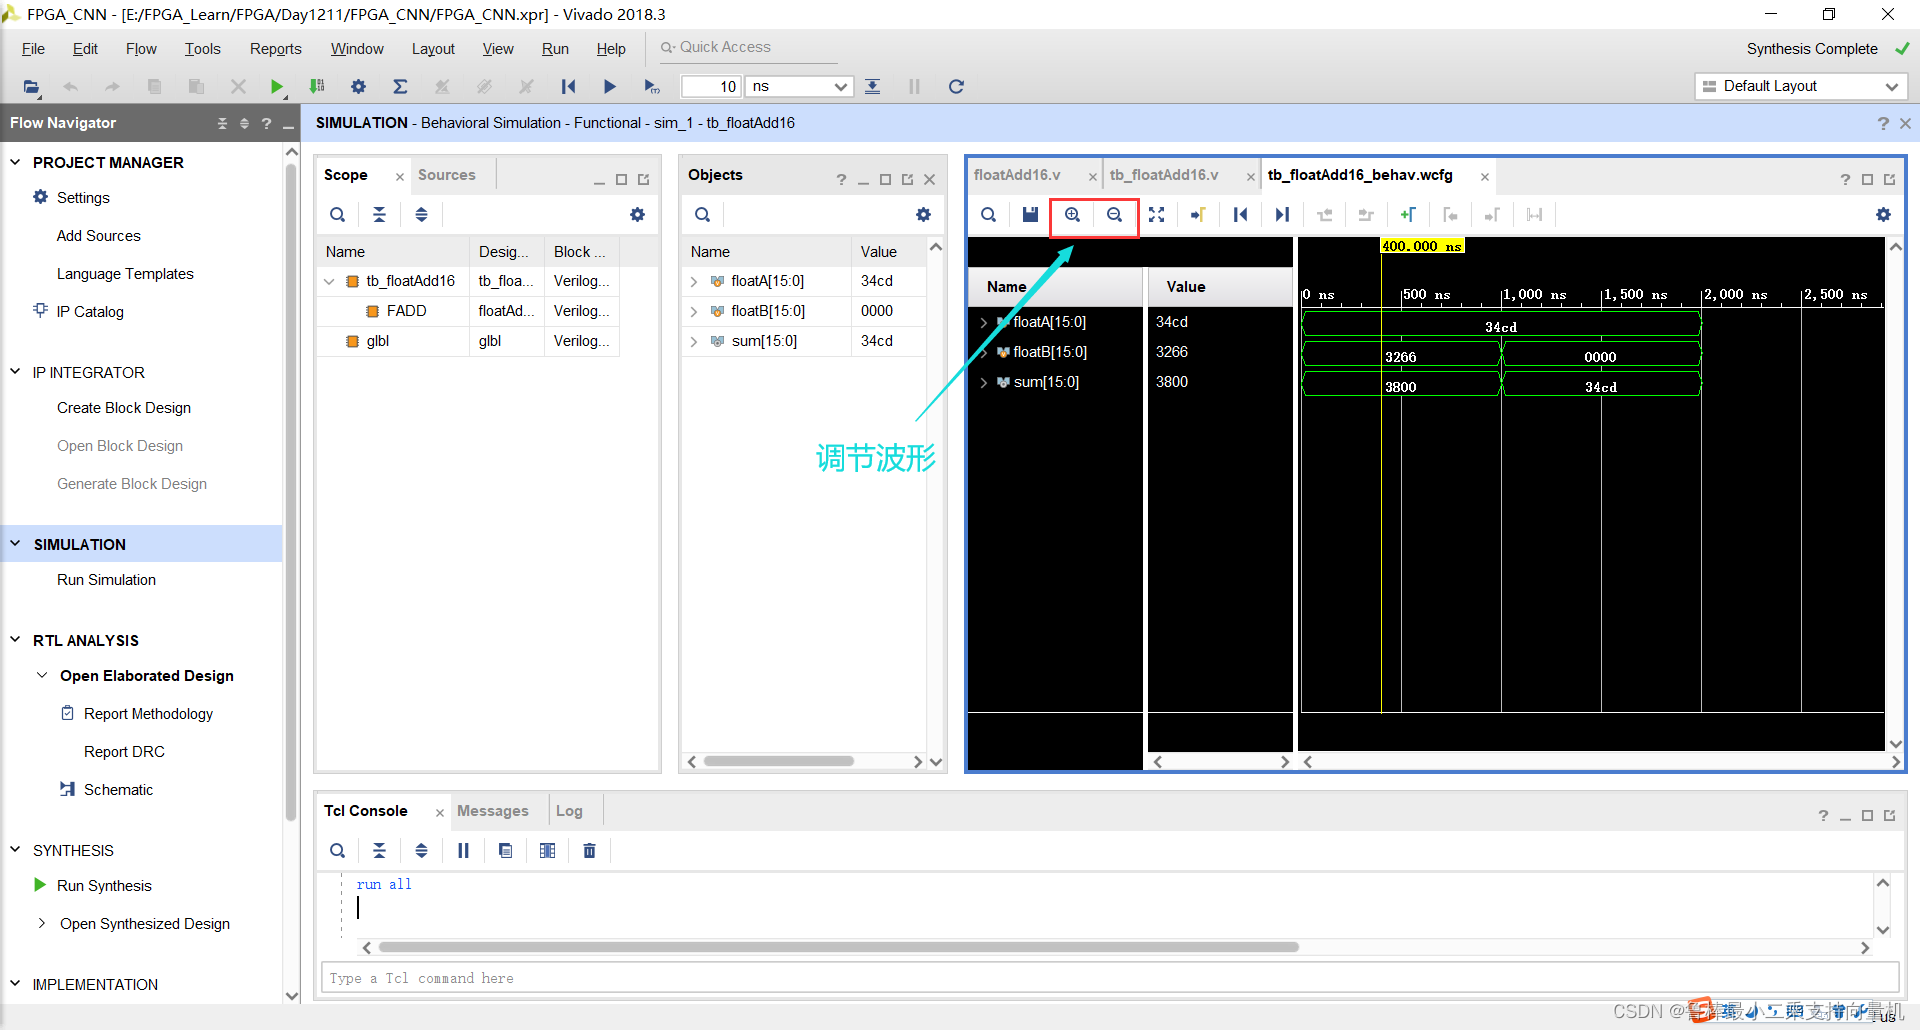1920x1030 pixels.
Task: Open the time unit ns dropdown
Action: click(x=800, y=87)
